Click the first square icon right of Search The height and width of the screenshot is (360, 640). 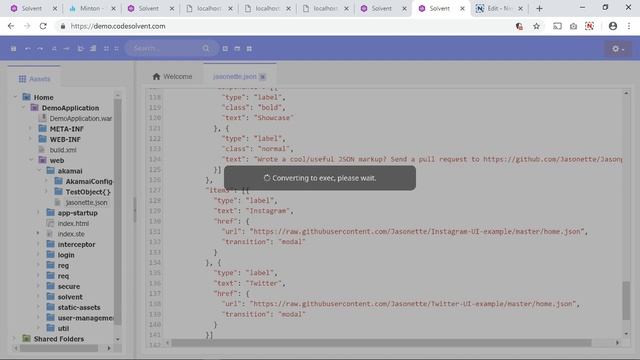(225, 49)
